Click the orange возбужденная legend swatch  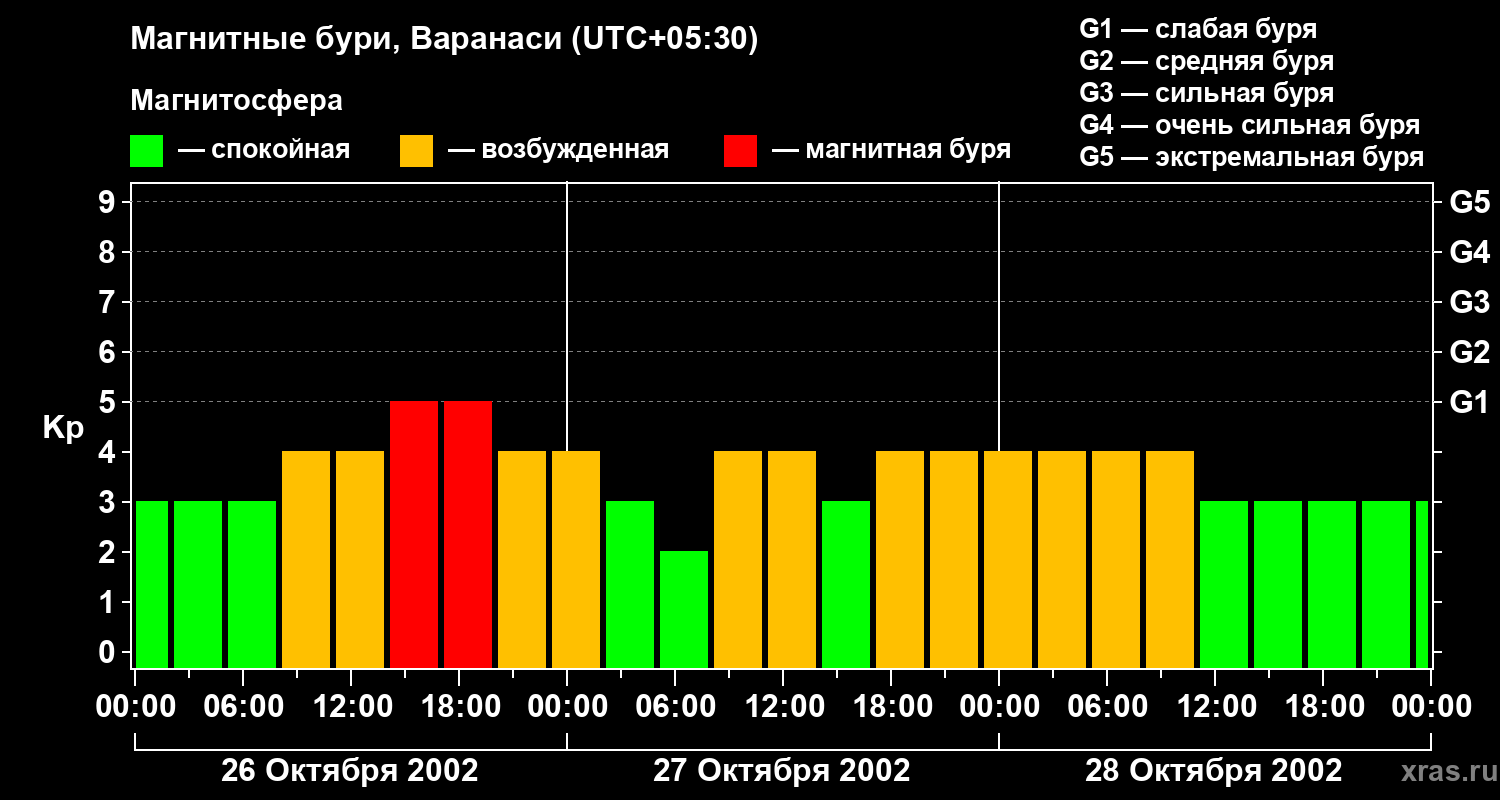[x=416, y=151]
